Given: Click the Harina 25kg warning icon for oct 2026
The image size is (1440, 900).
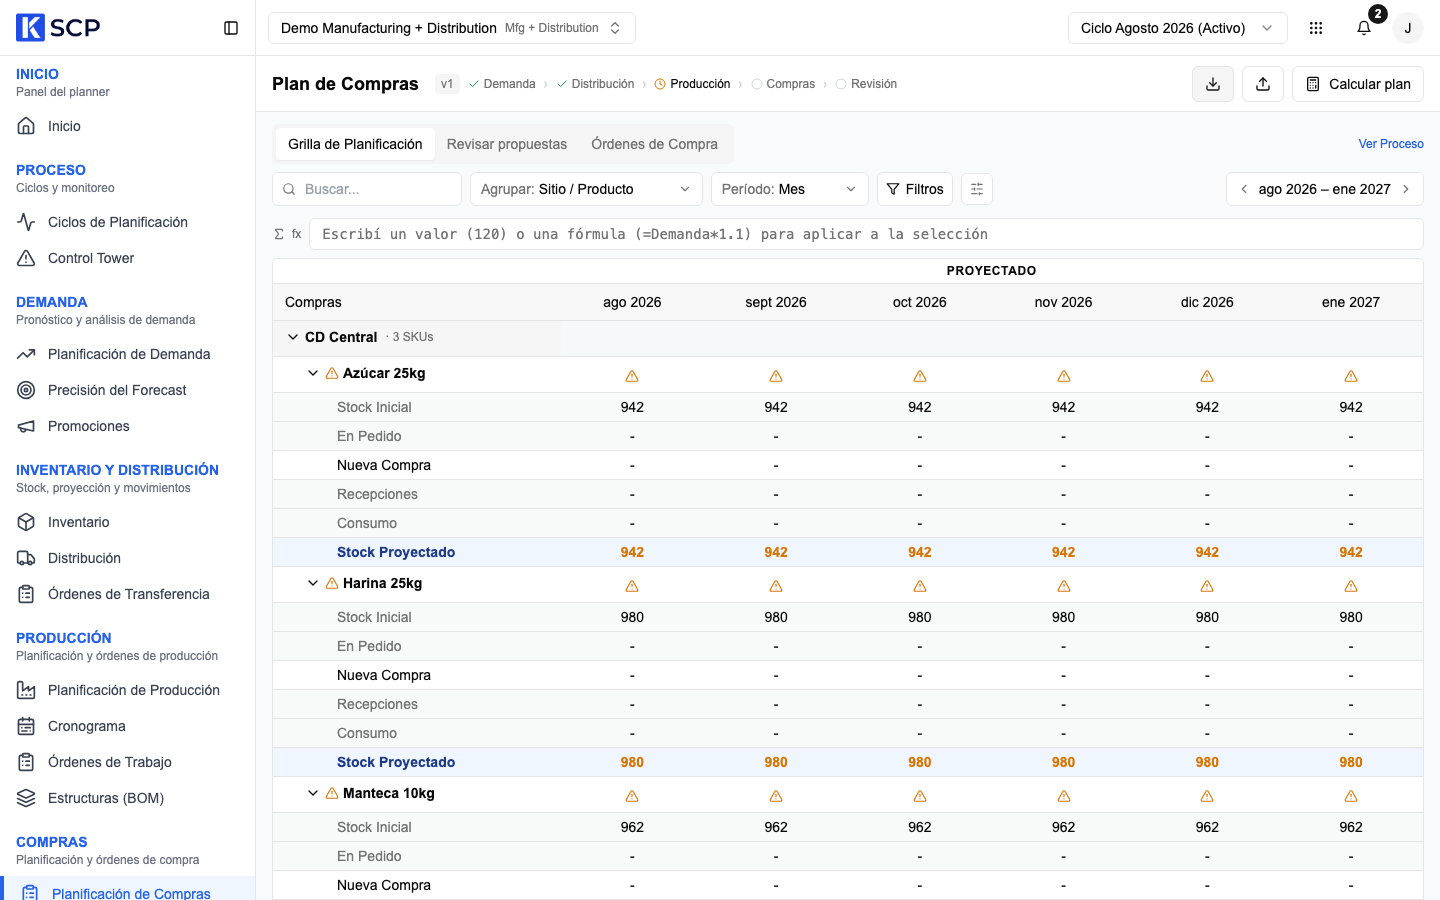Looking at the screenshot, I should click(920, 586).
